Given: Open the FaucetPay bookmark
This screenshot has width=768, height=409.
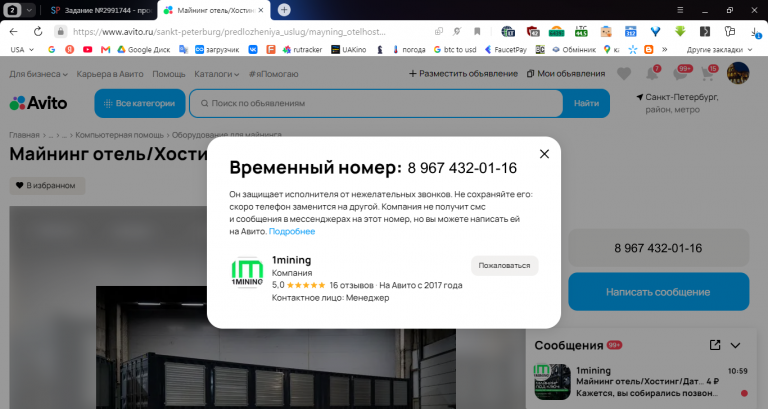Looking at the screenshot, I should (x=505, y=49).
